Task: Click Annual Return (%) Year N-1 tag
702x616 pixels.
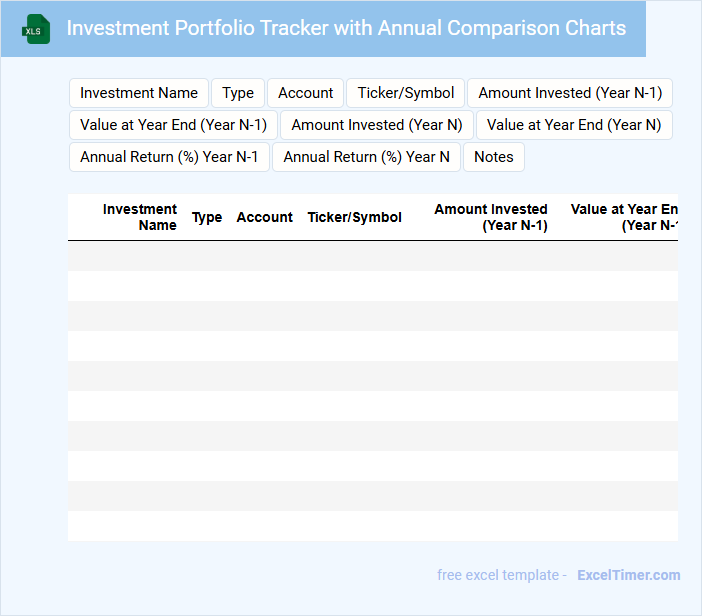Action: [169, 157]
